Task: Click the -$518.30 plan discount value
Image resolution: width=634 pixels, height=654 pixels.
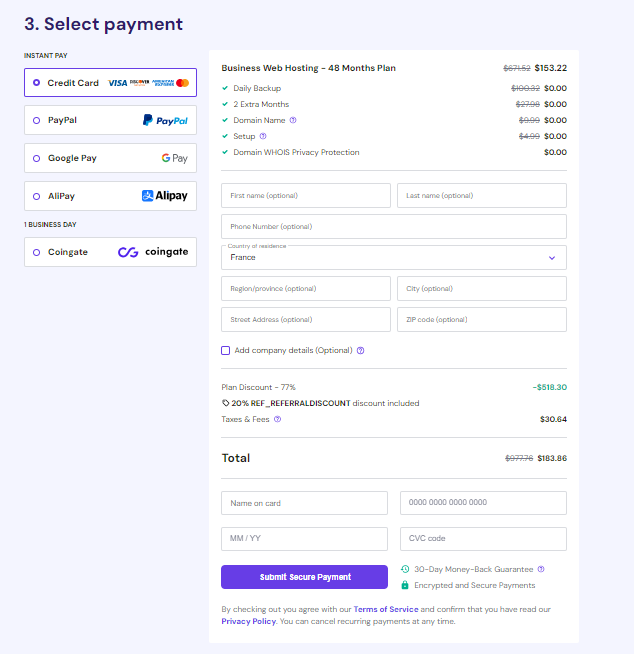Action: point(549,387)
